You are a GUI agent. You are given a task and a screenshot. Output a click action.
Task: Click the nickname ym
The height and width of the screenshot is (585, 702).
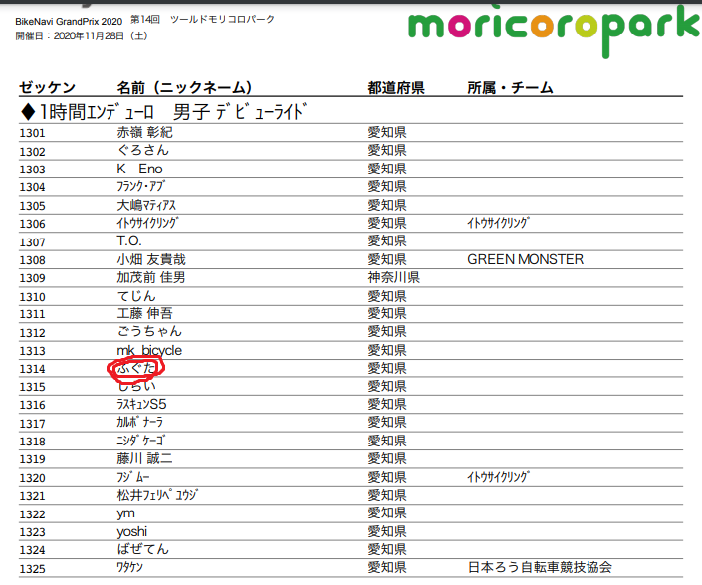tap(125, 514)
